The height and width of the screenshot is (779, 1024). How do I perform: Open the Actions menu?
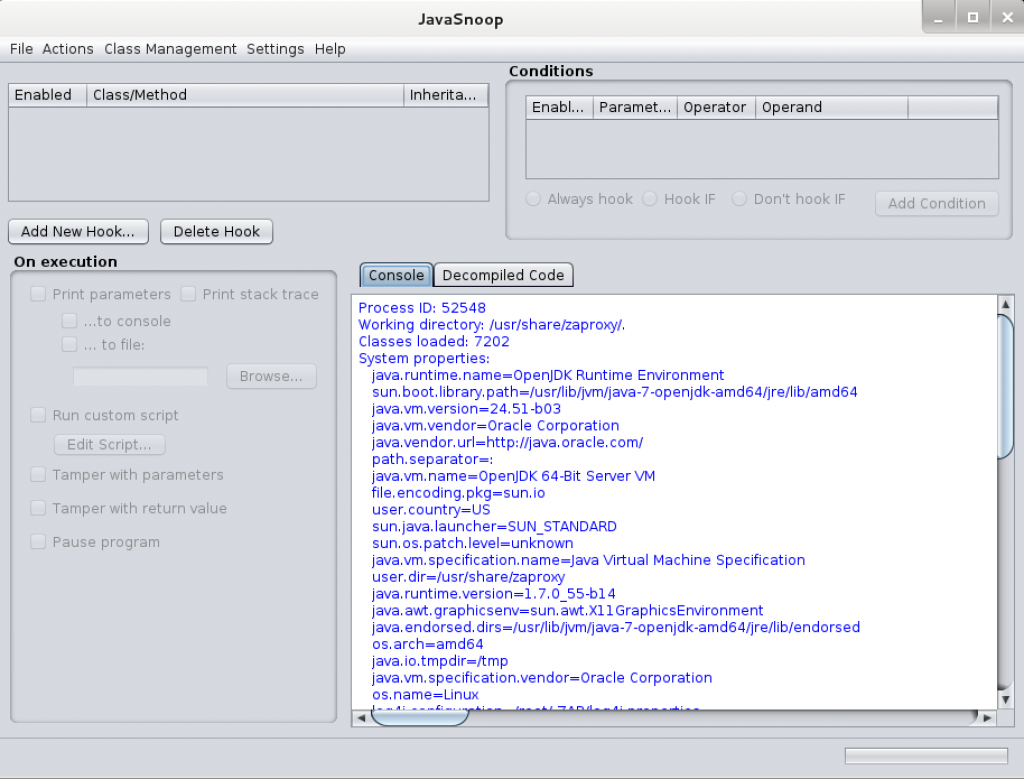pyautogui.click(x=68, y=49)
